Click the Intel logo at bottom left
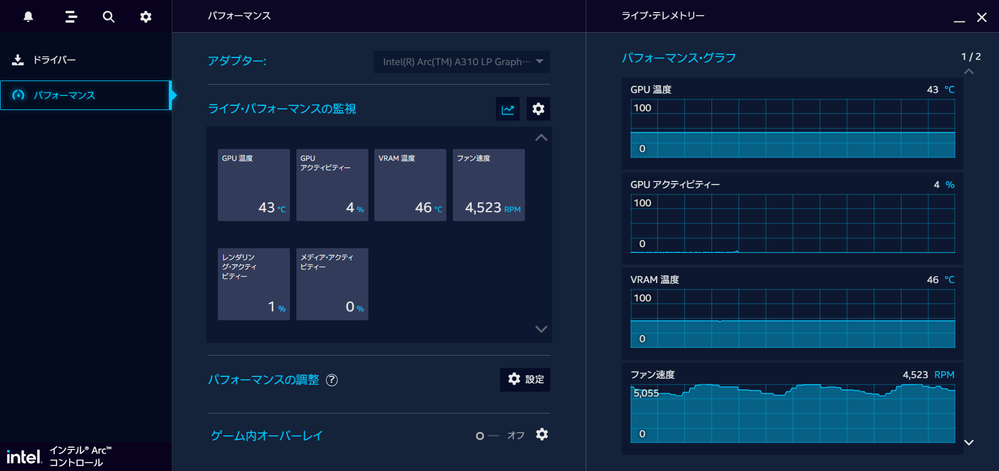This screenshot has height=471, width=999. point(24,457)
